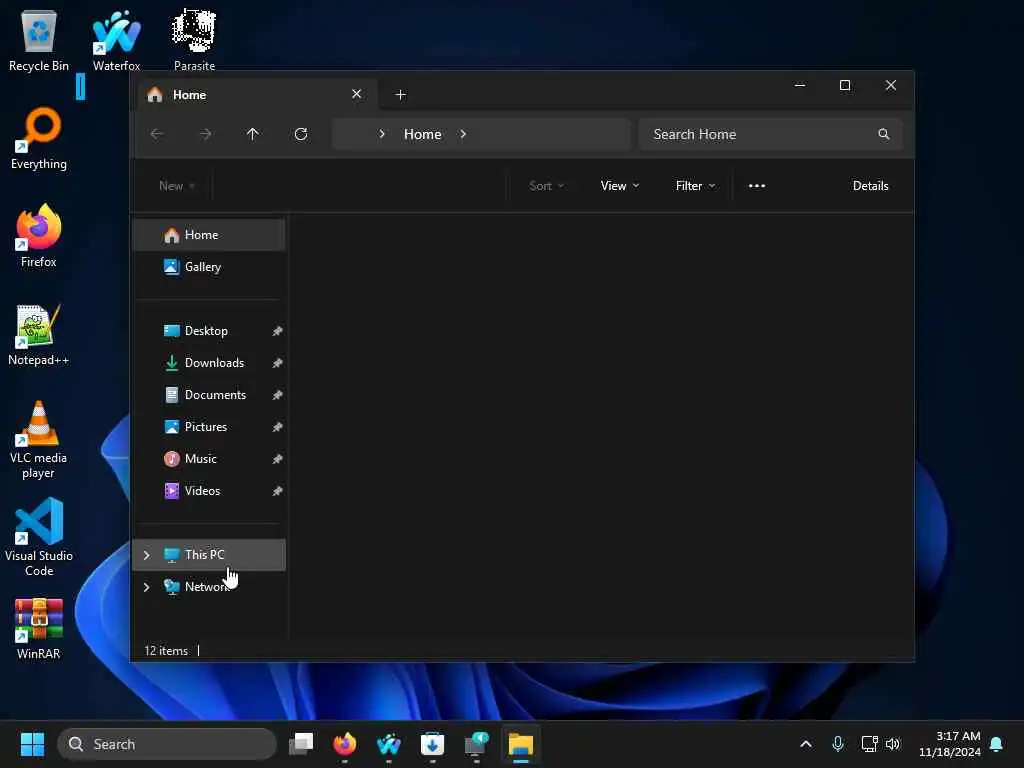The height and width of the screenshot is (768, 1024).
Task: Click the magnifier icon in Search Home box
Action: (884, 134)
